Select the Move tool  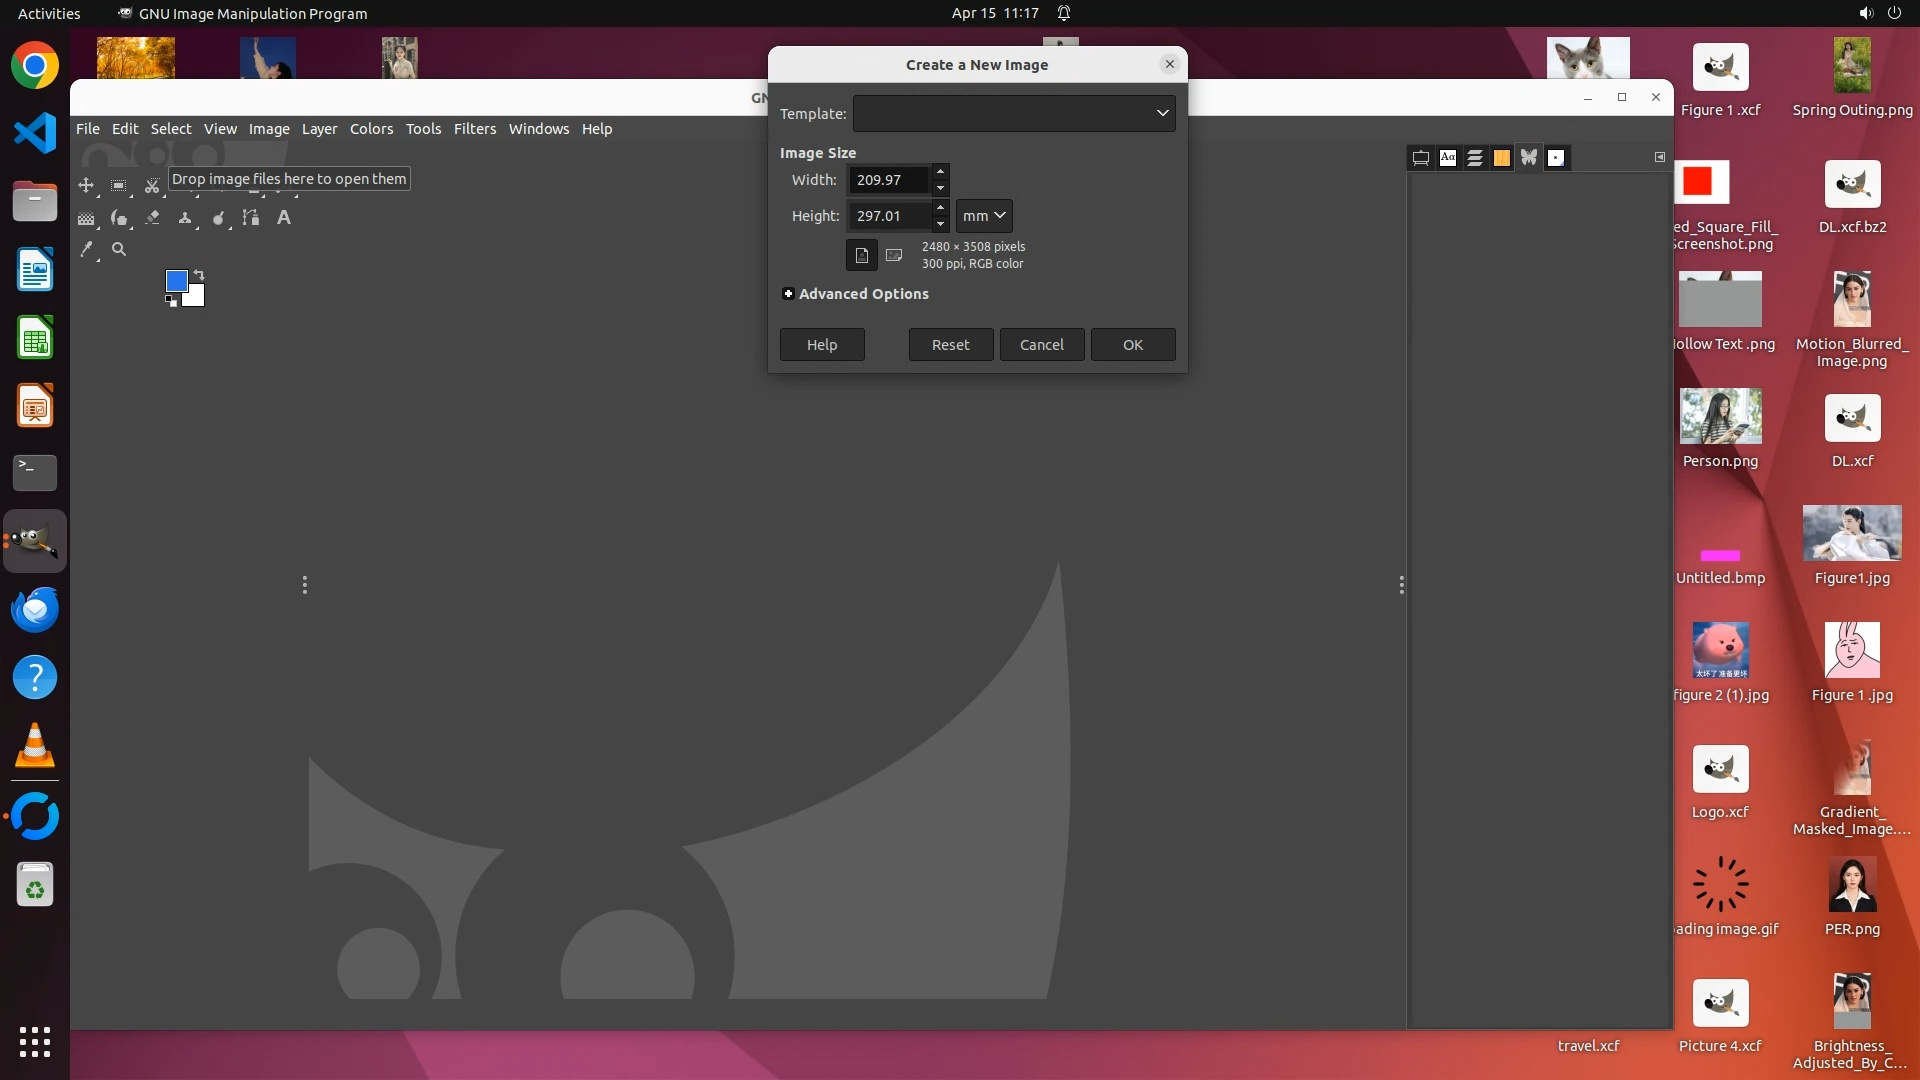[x=86, y=185]
